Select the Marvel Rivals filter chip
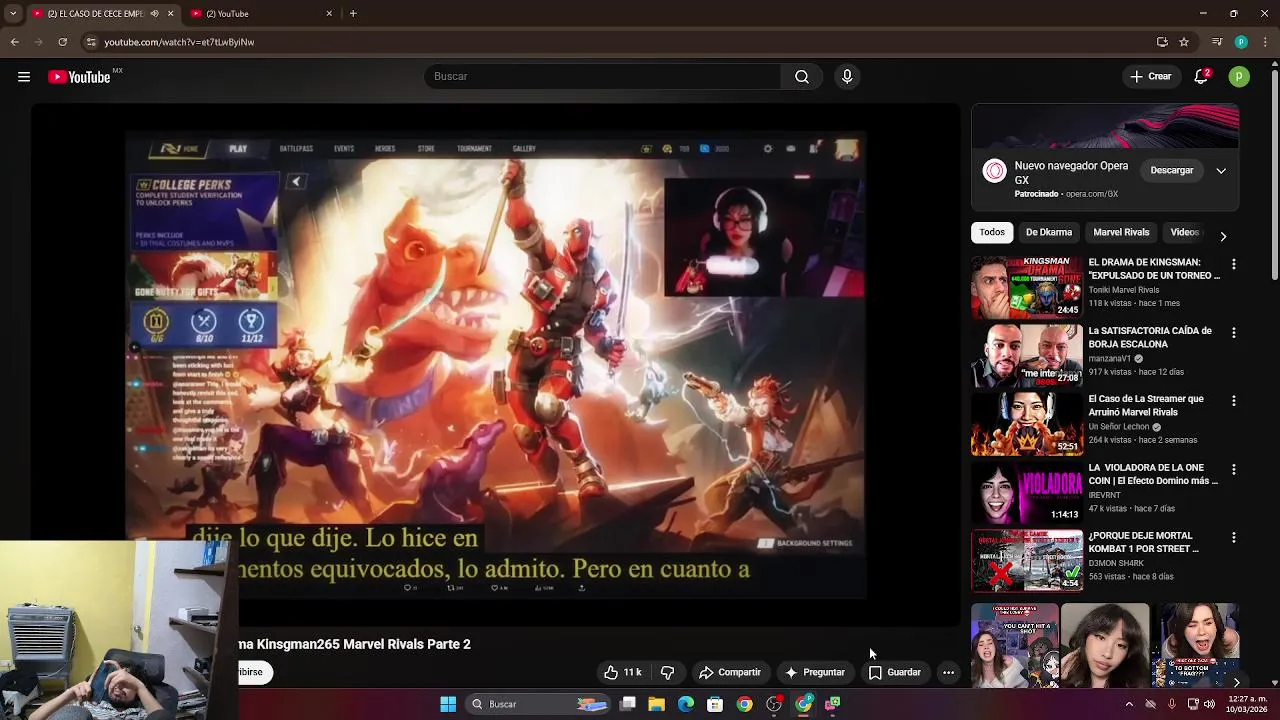 1121,232
